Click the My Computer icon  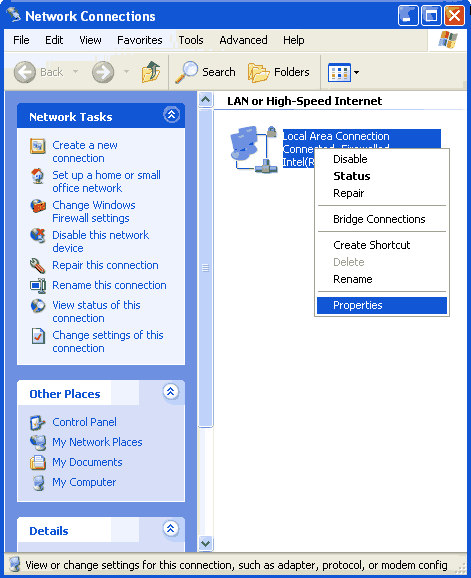38,483
